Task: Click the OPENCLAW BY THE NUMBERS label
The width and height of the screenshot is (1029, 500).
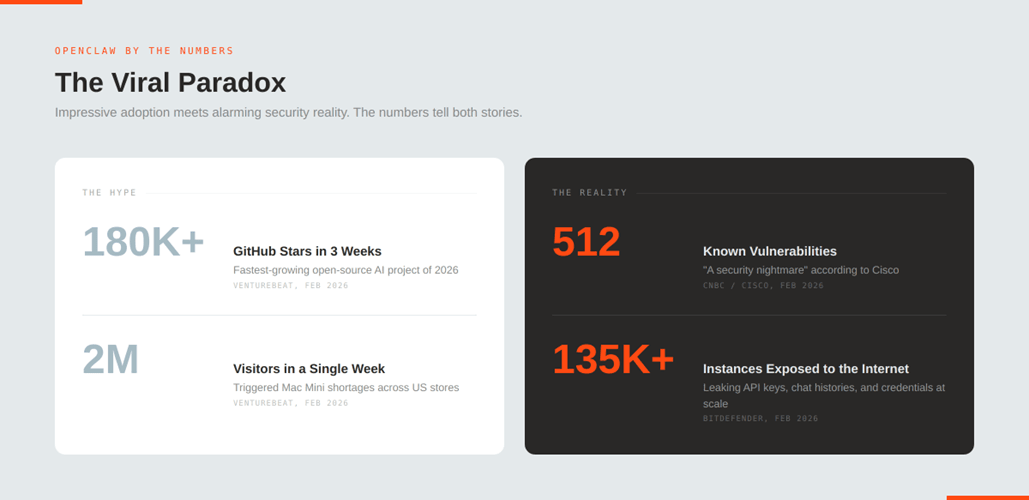Action: [144, 51]
